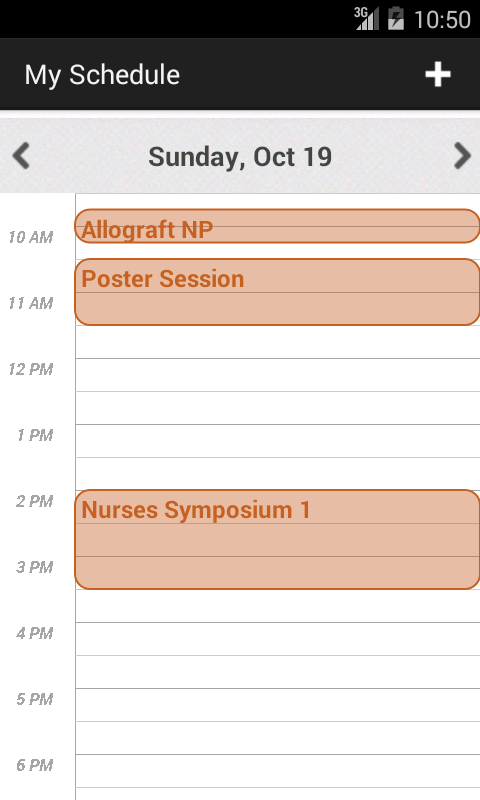Tap the 10 AM hour label
The image size is (480, 800).
(x=31, y=237)
